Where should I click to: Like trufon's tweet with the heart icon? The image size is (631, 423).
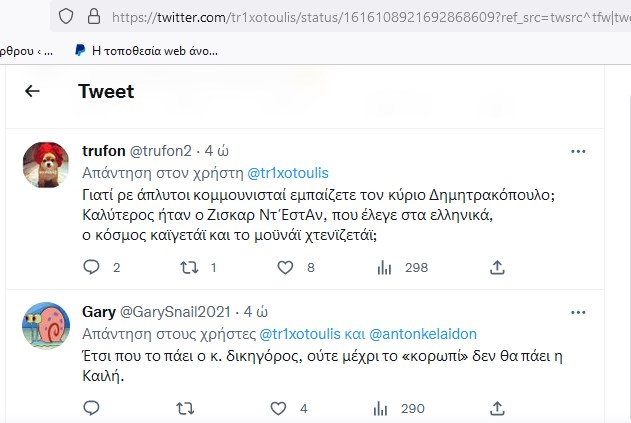285,267
